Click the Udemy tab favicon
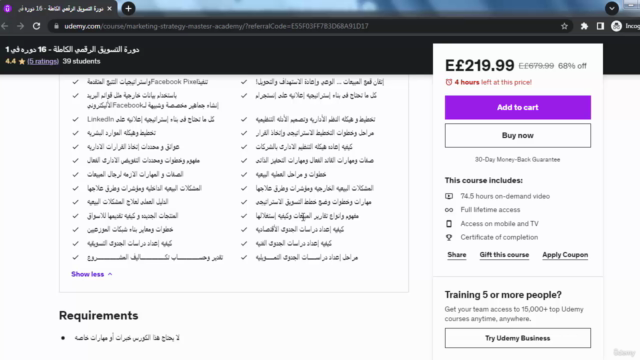 click(7, 9)
